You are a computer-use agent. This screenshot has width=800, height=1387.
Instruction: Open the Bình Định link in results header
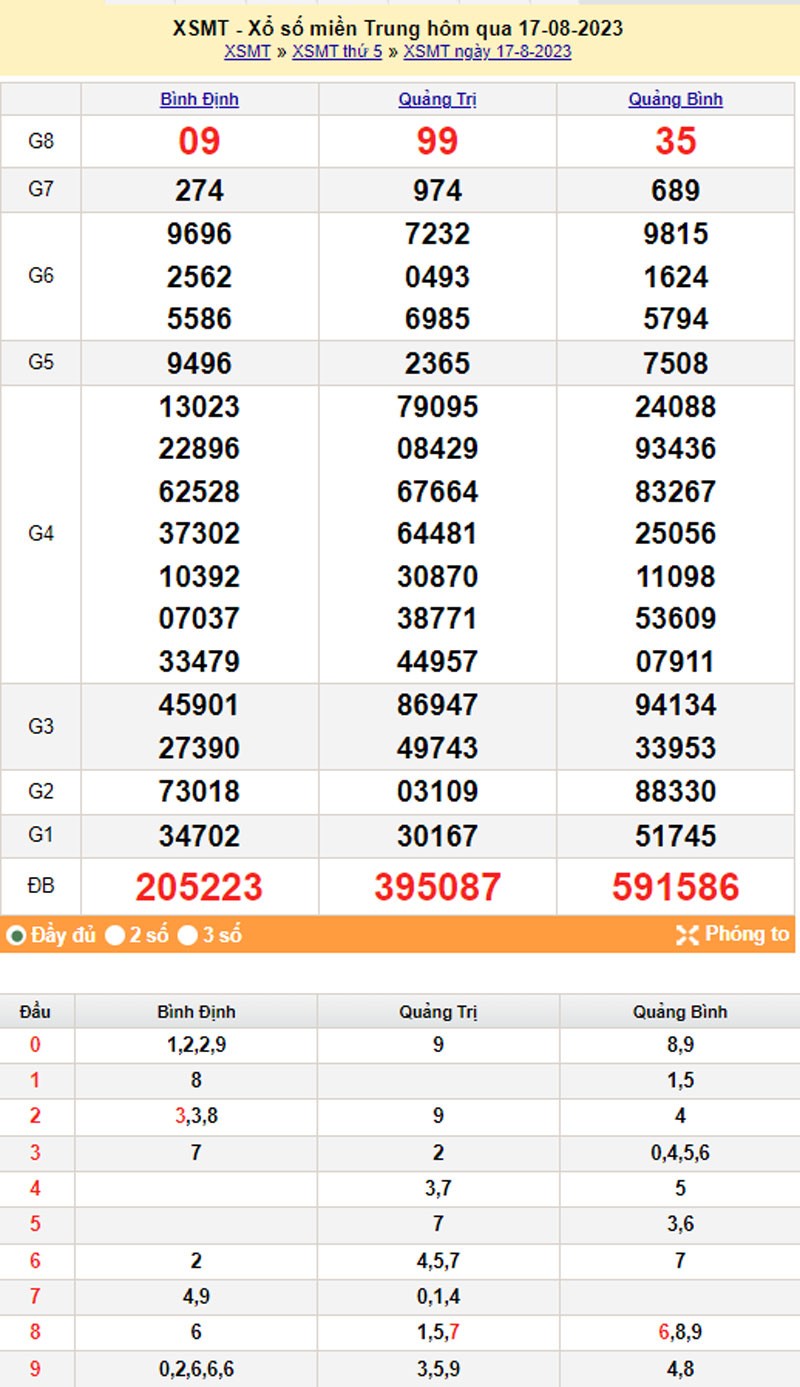[199, 99]
